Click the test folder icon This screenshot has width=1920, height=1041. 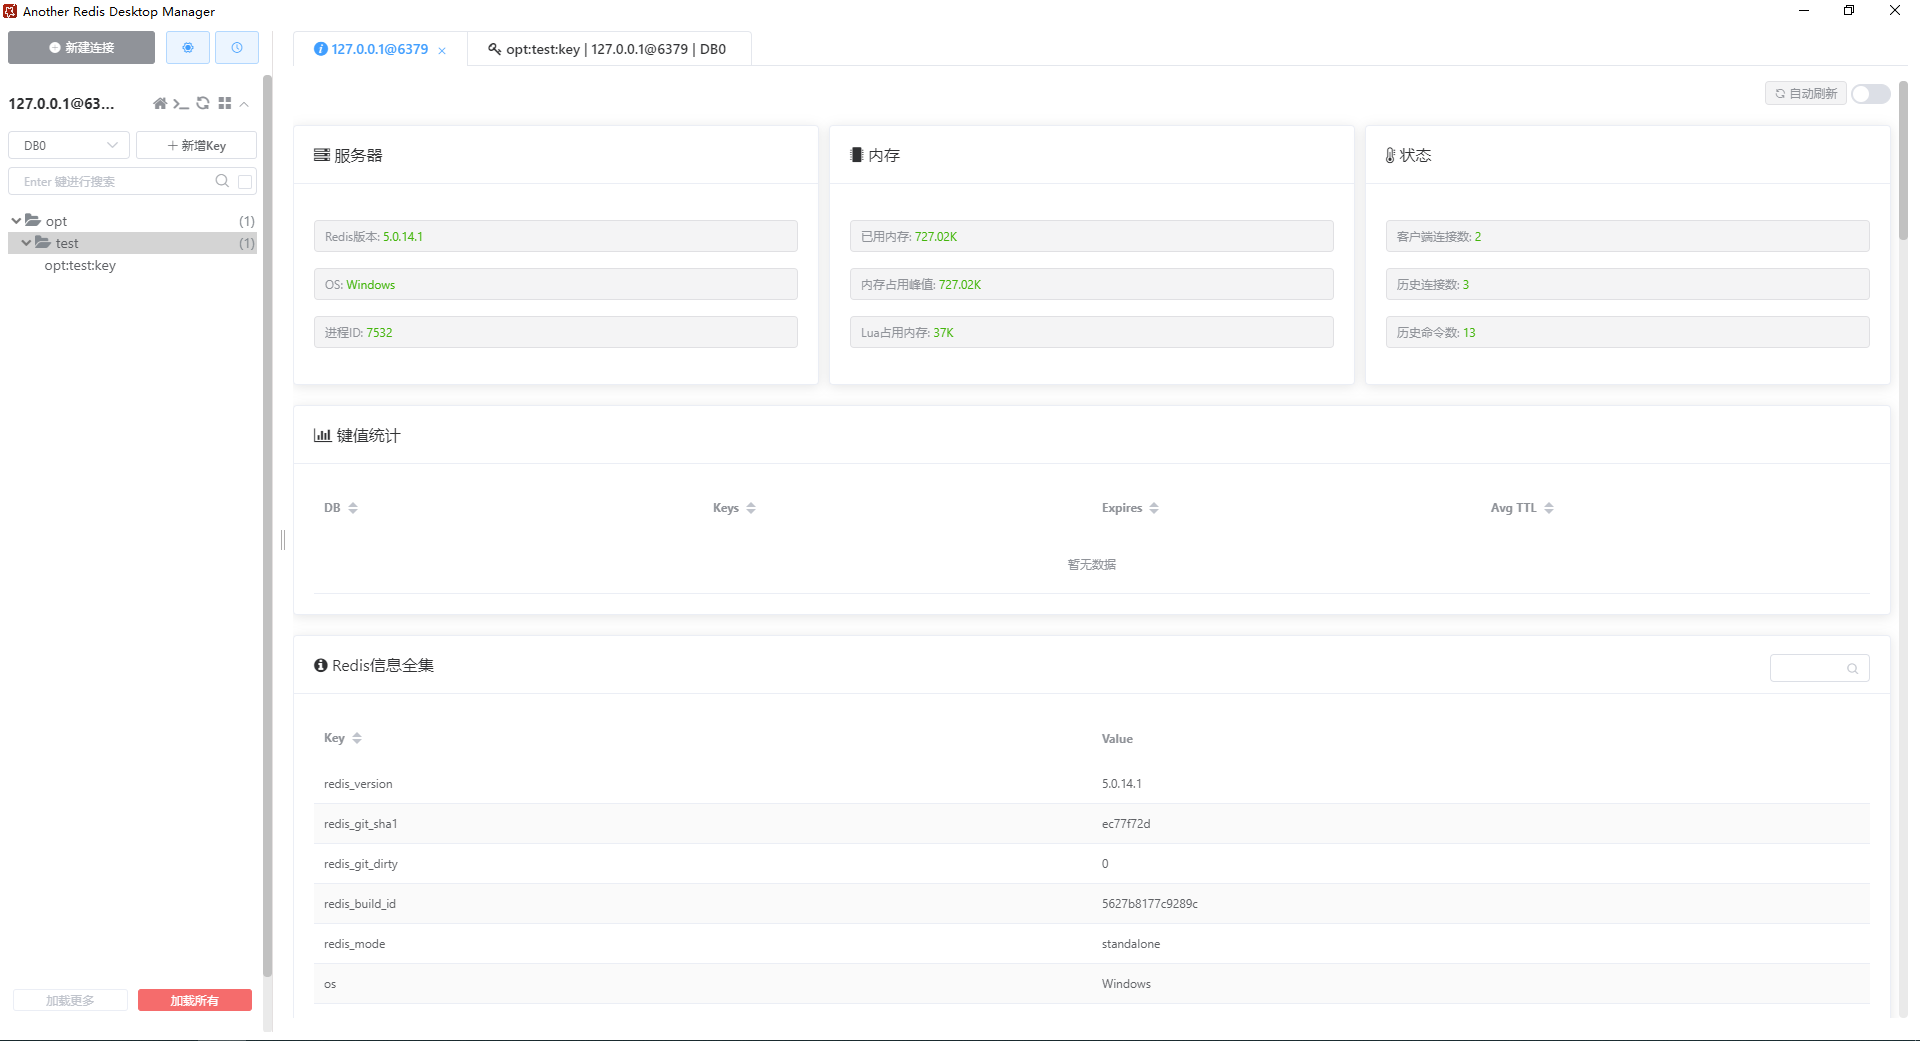click(43, 242)
